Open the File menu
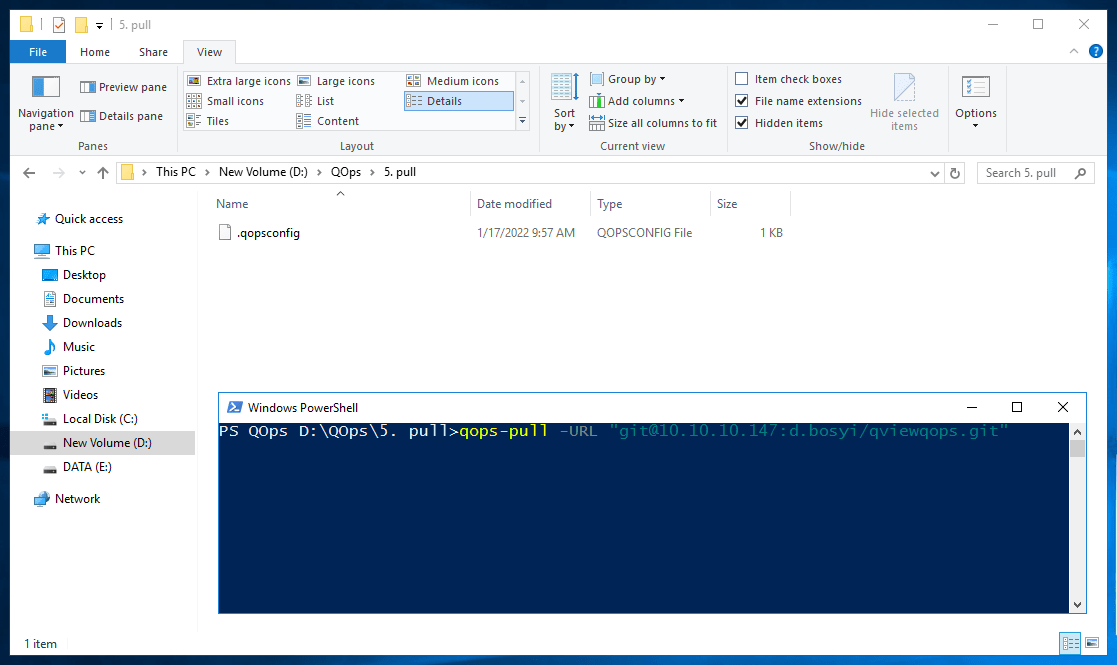The width and height of the screenshot is (1117, 665). click(38, 52)
